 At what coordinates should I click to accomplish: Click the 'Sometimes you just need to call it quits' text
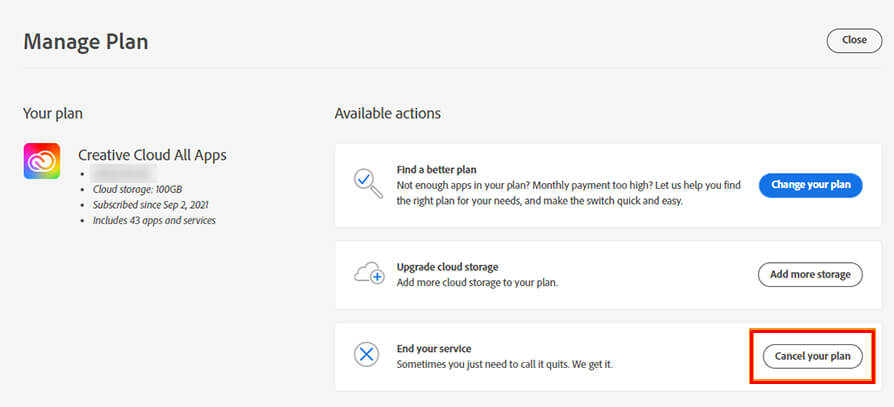click(504, 364)
